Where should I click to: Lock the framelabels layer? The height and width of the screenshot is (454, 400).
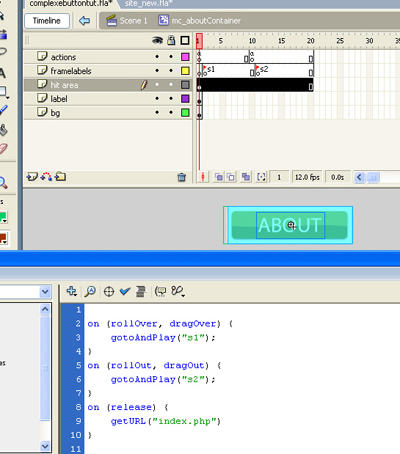point(171,71)
